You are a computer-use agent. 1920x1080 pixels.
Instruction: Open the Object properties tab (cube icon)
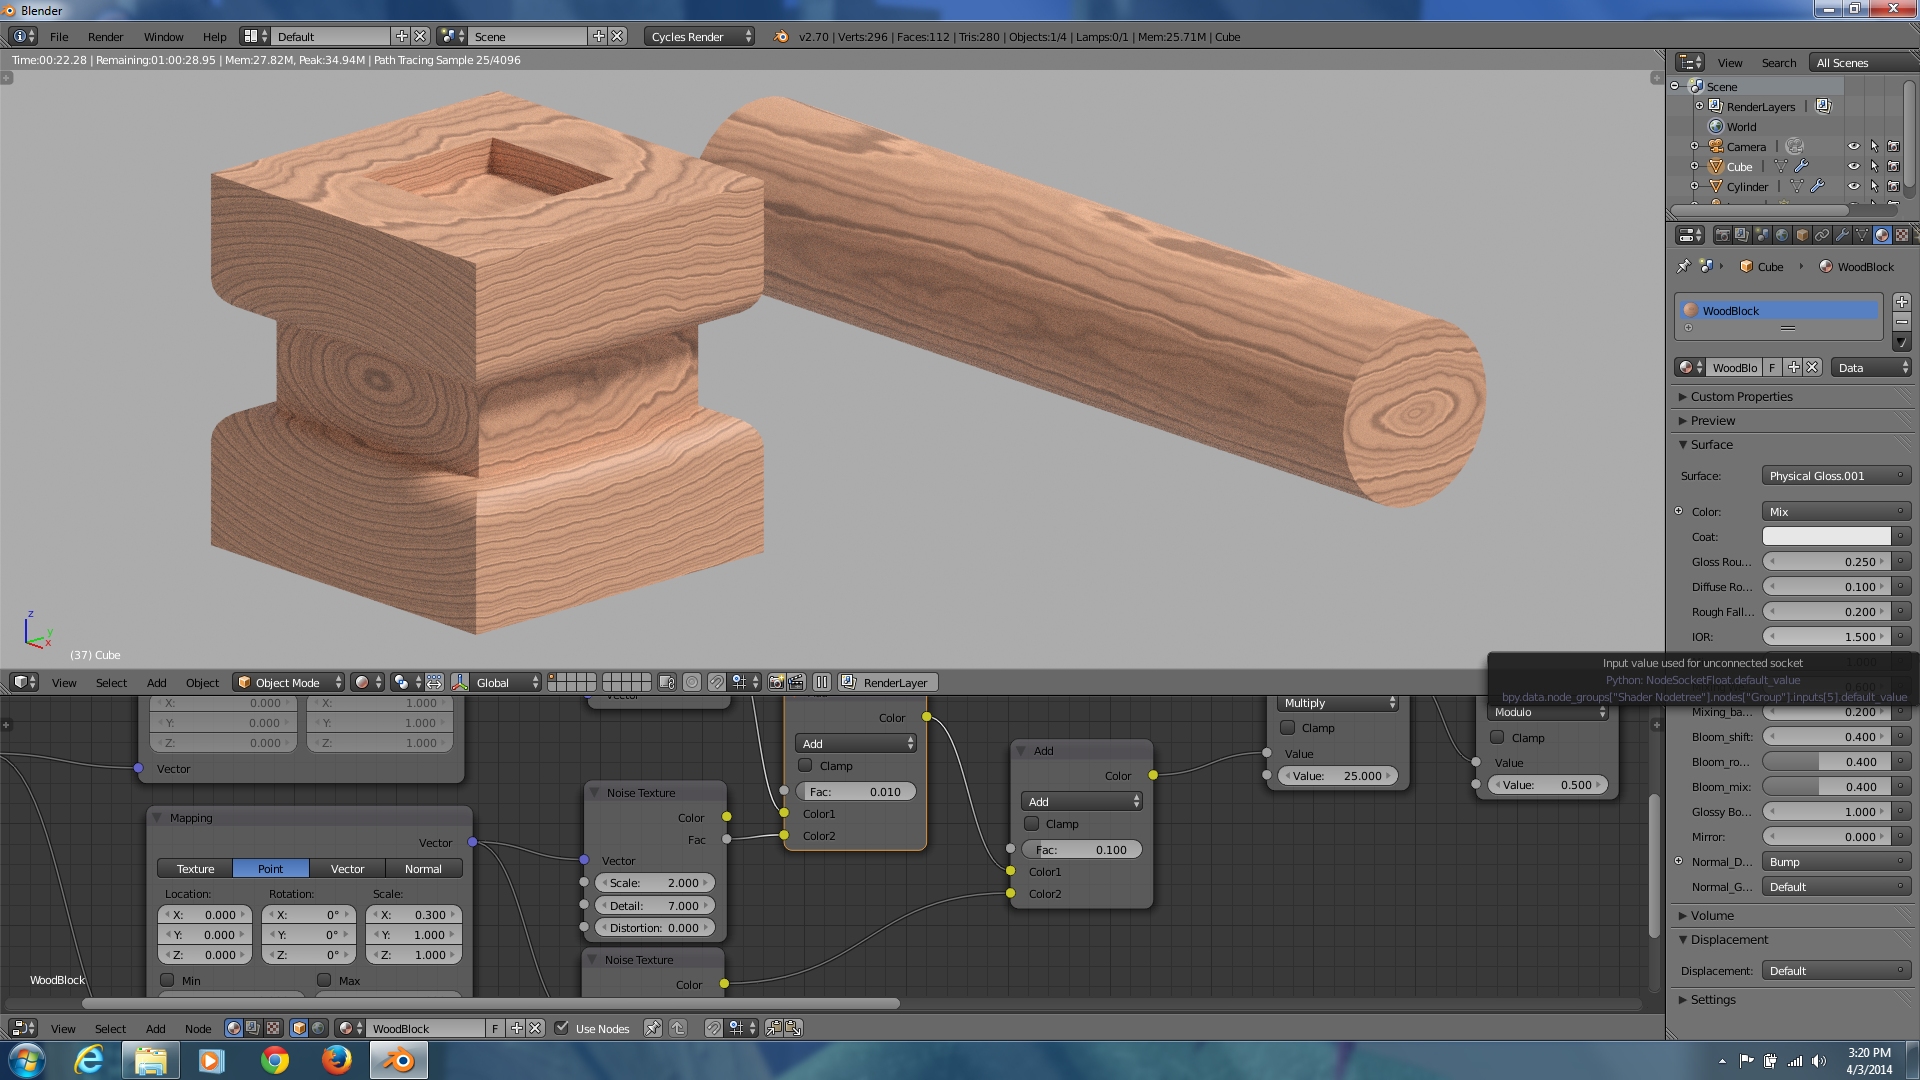click(1802, 235)
